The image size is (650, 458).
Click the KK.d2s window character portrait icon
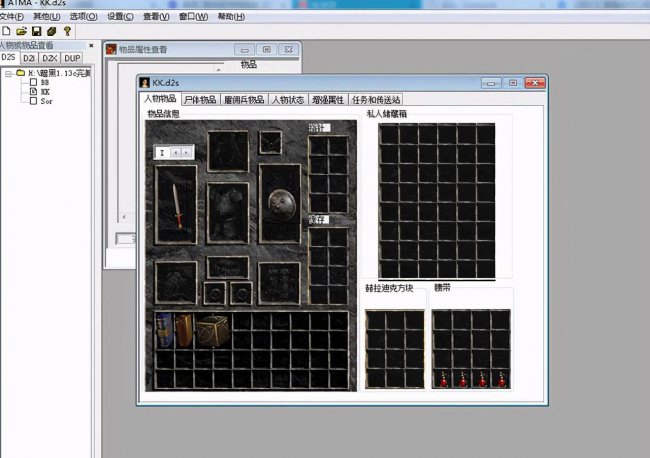[144, 82]
